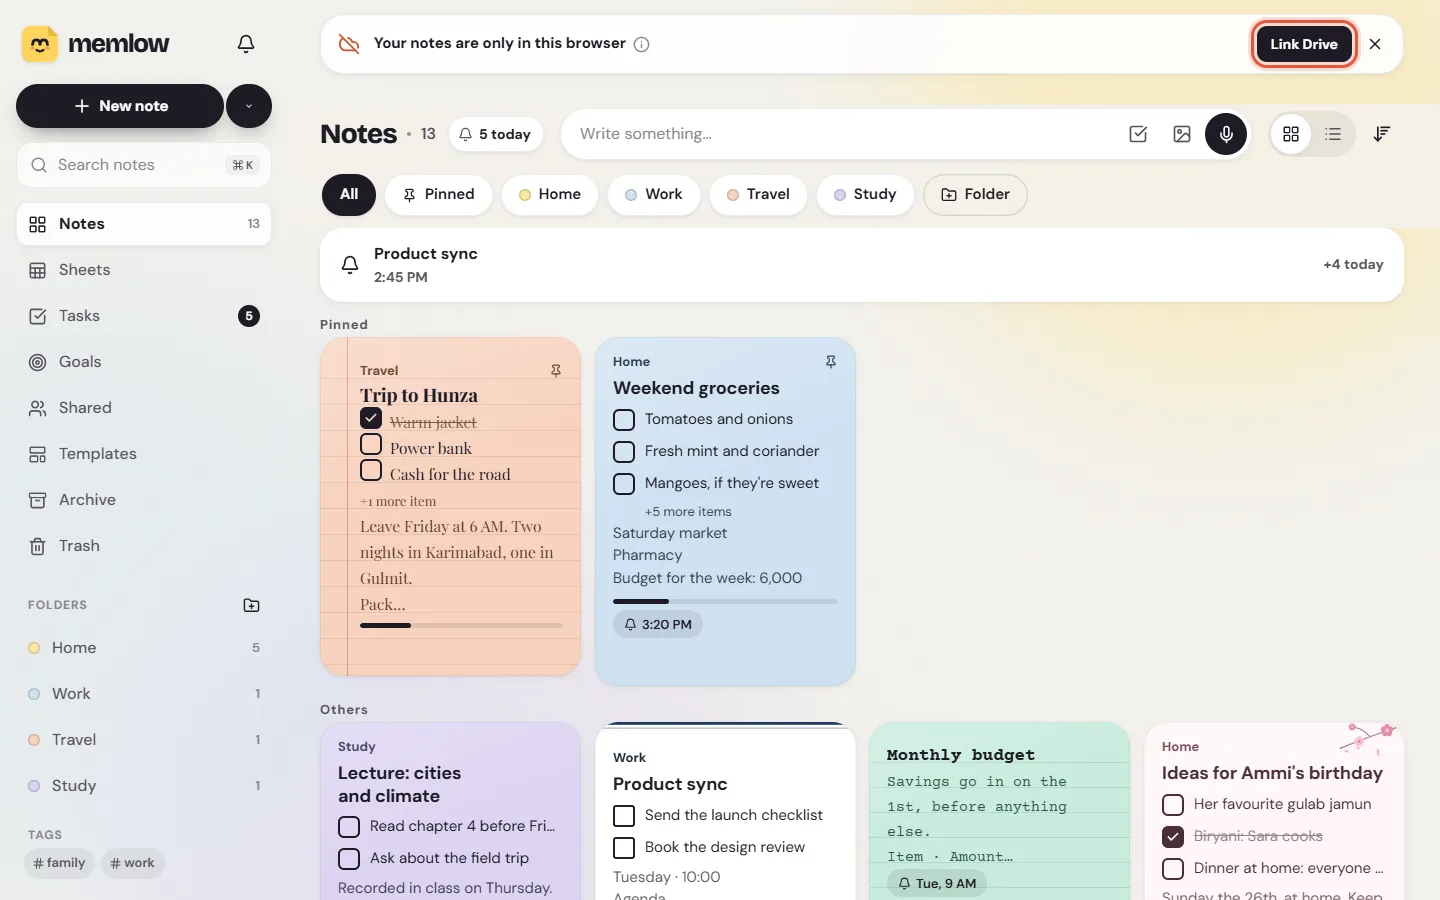Screen dimensions: 1440x900
Task: Expand the New note dropdown arrow
Action: click(249, 106)
